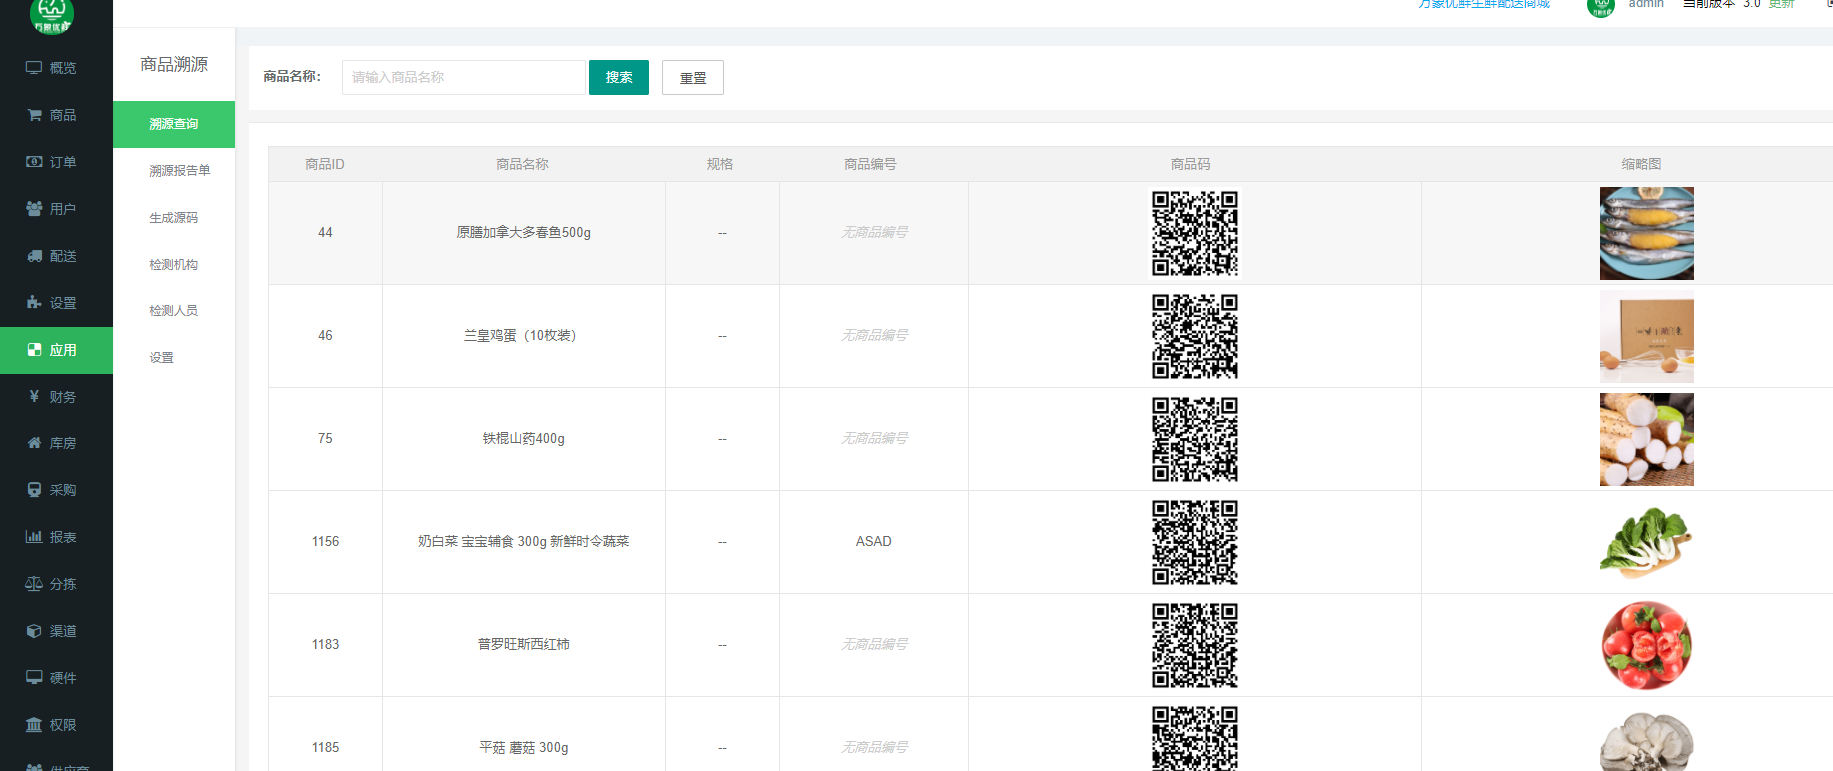Go to 权限 permissions in the sidebar
This screenshot has height=771, width=1833.
(x=56, y=725)
